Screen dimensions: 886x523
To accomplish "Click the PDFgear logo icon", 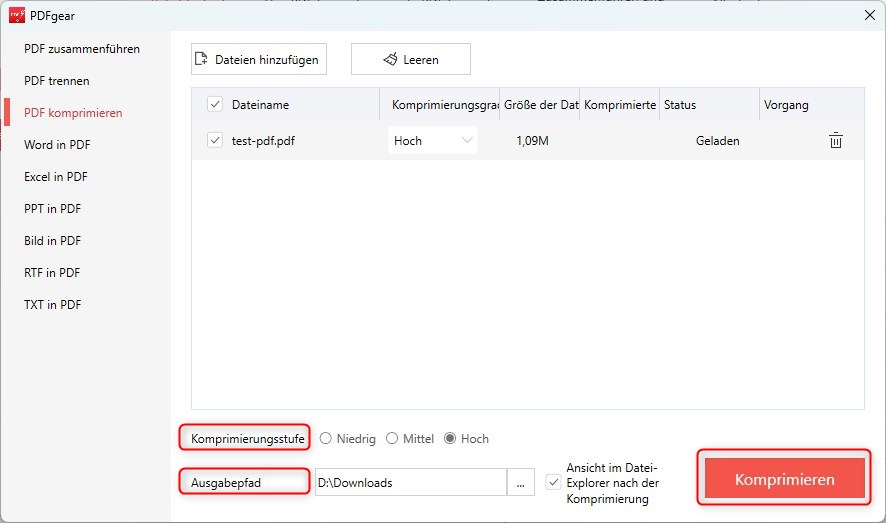I will pos(16,15).
